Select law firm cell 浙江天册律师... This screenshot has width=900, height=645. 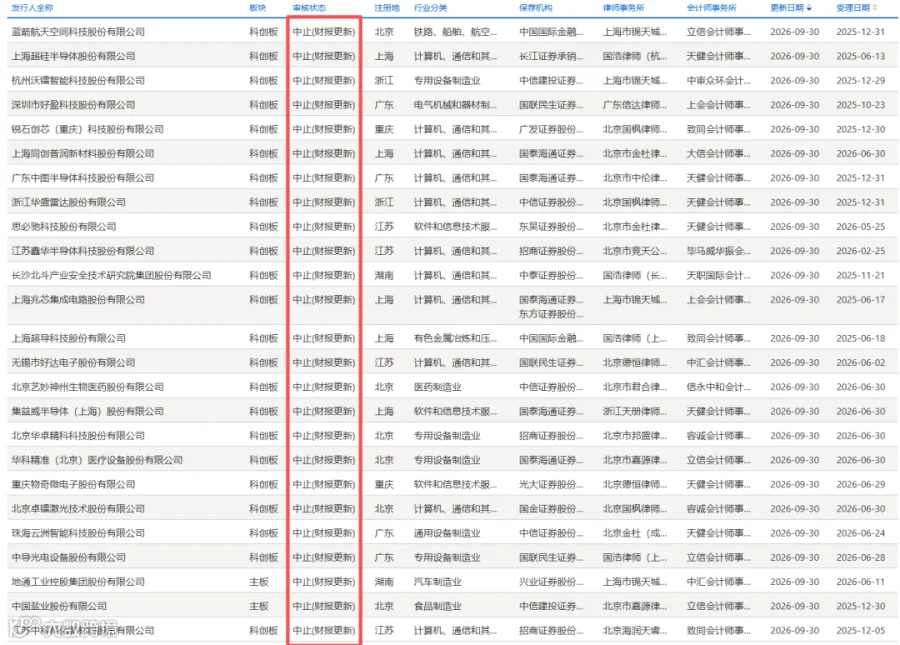[635, 411]
